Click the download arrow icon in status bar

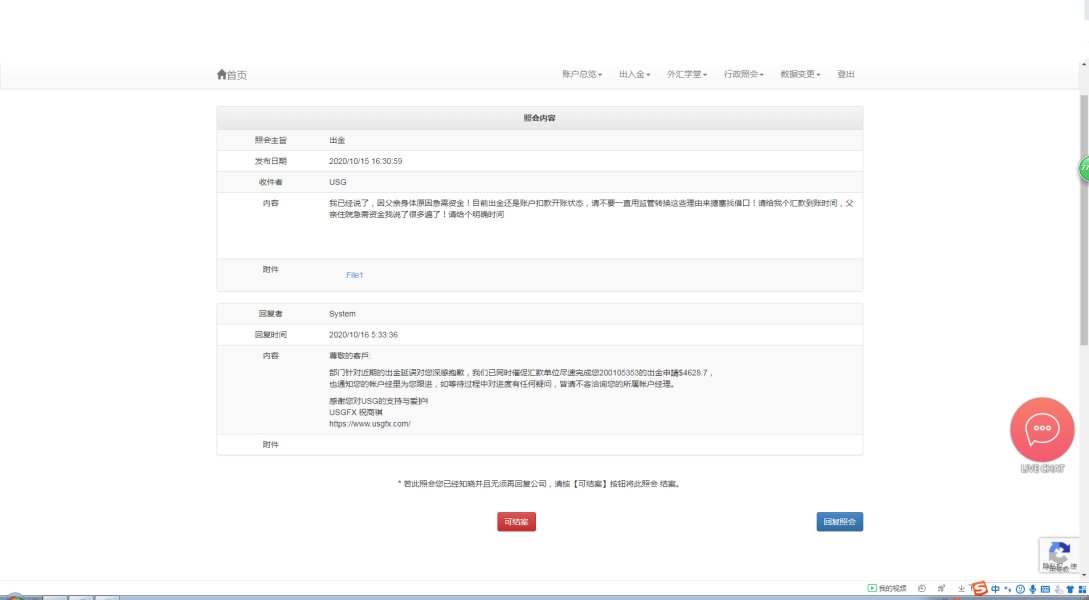(x=960, y=589)
